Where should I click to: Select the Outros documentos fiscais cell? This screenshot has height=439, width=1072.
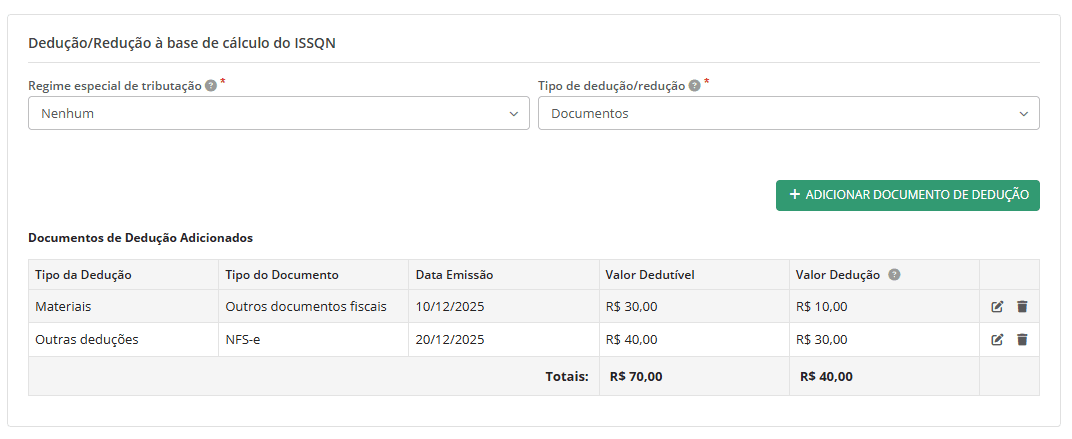[x=306, y=307]
